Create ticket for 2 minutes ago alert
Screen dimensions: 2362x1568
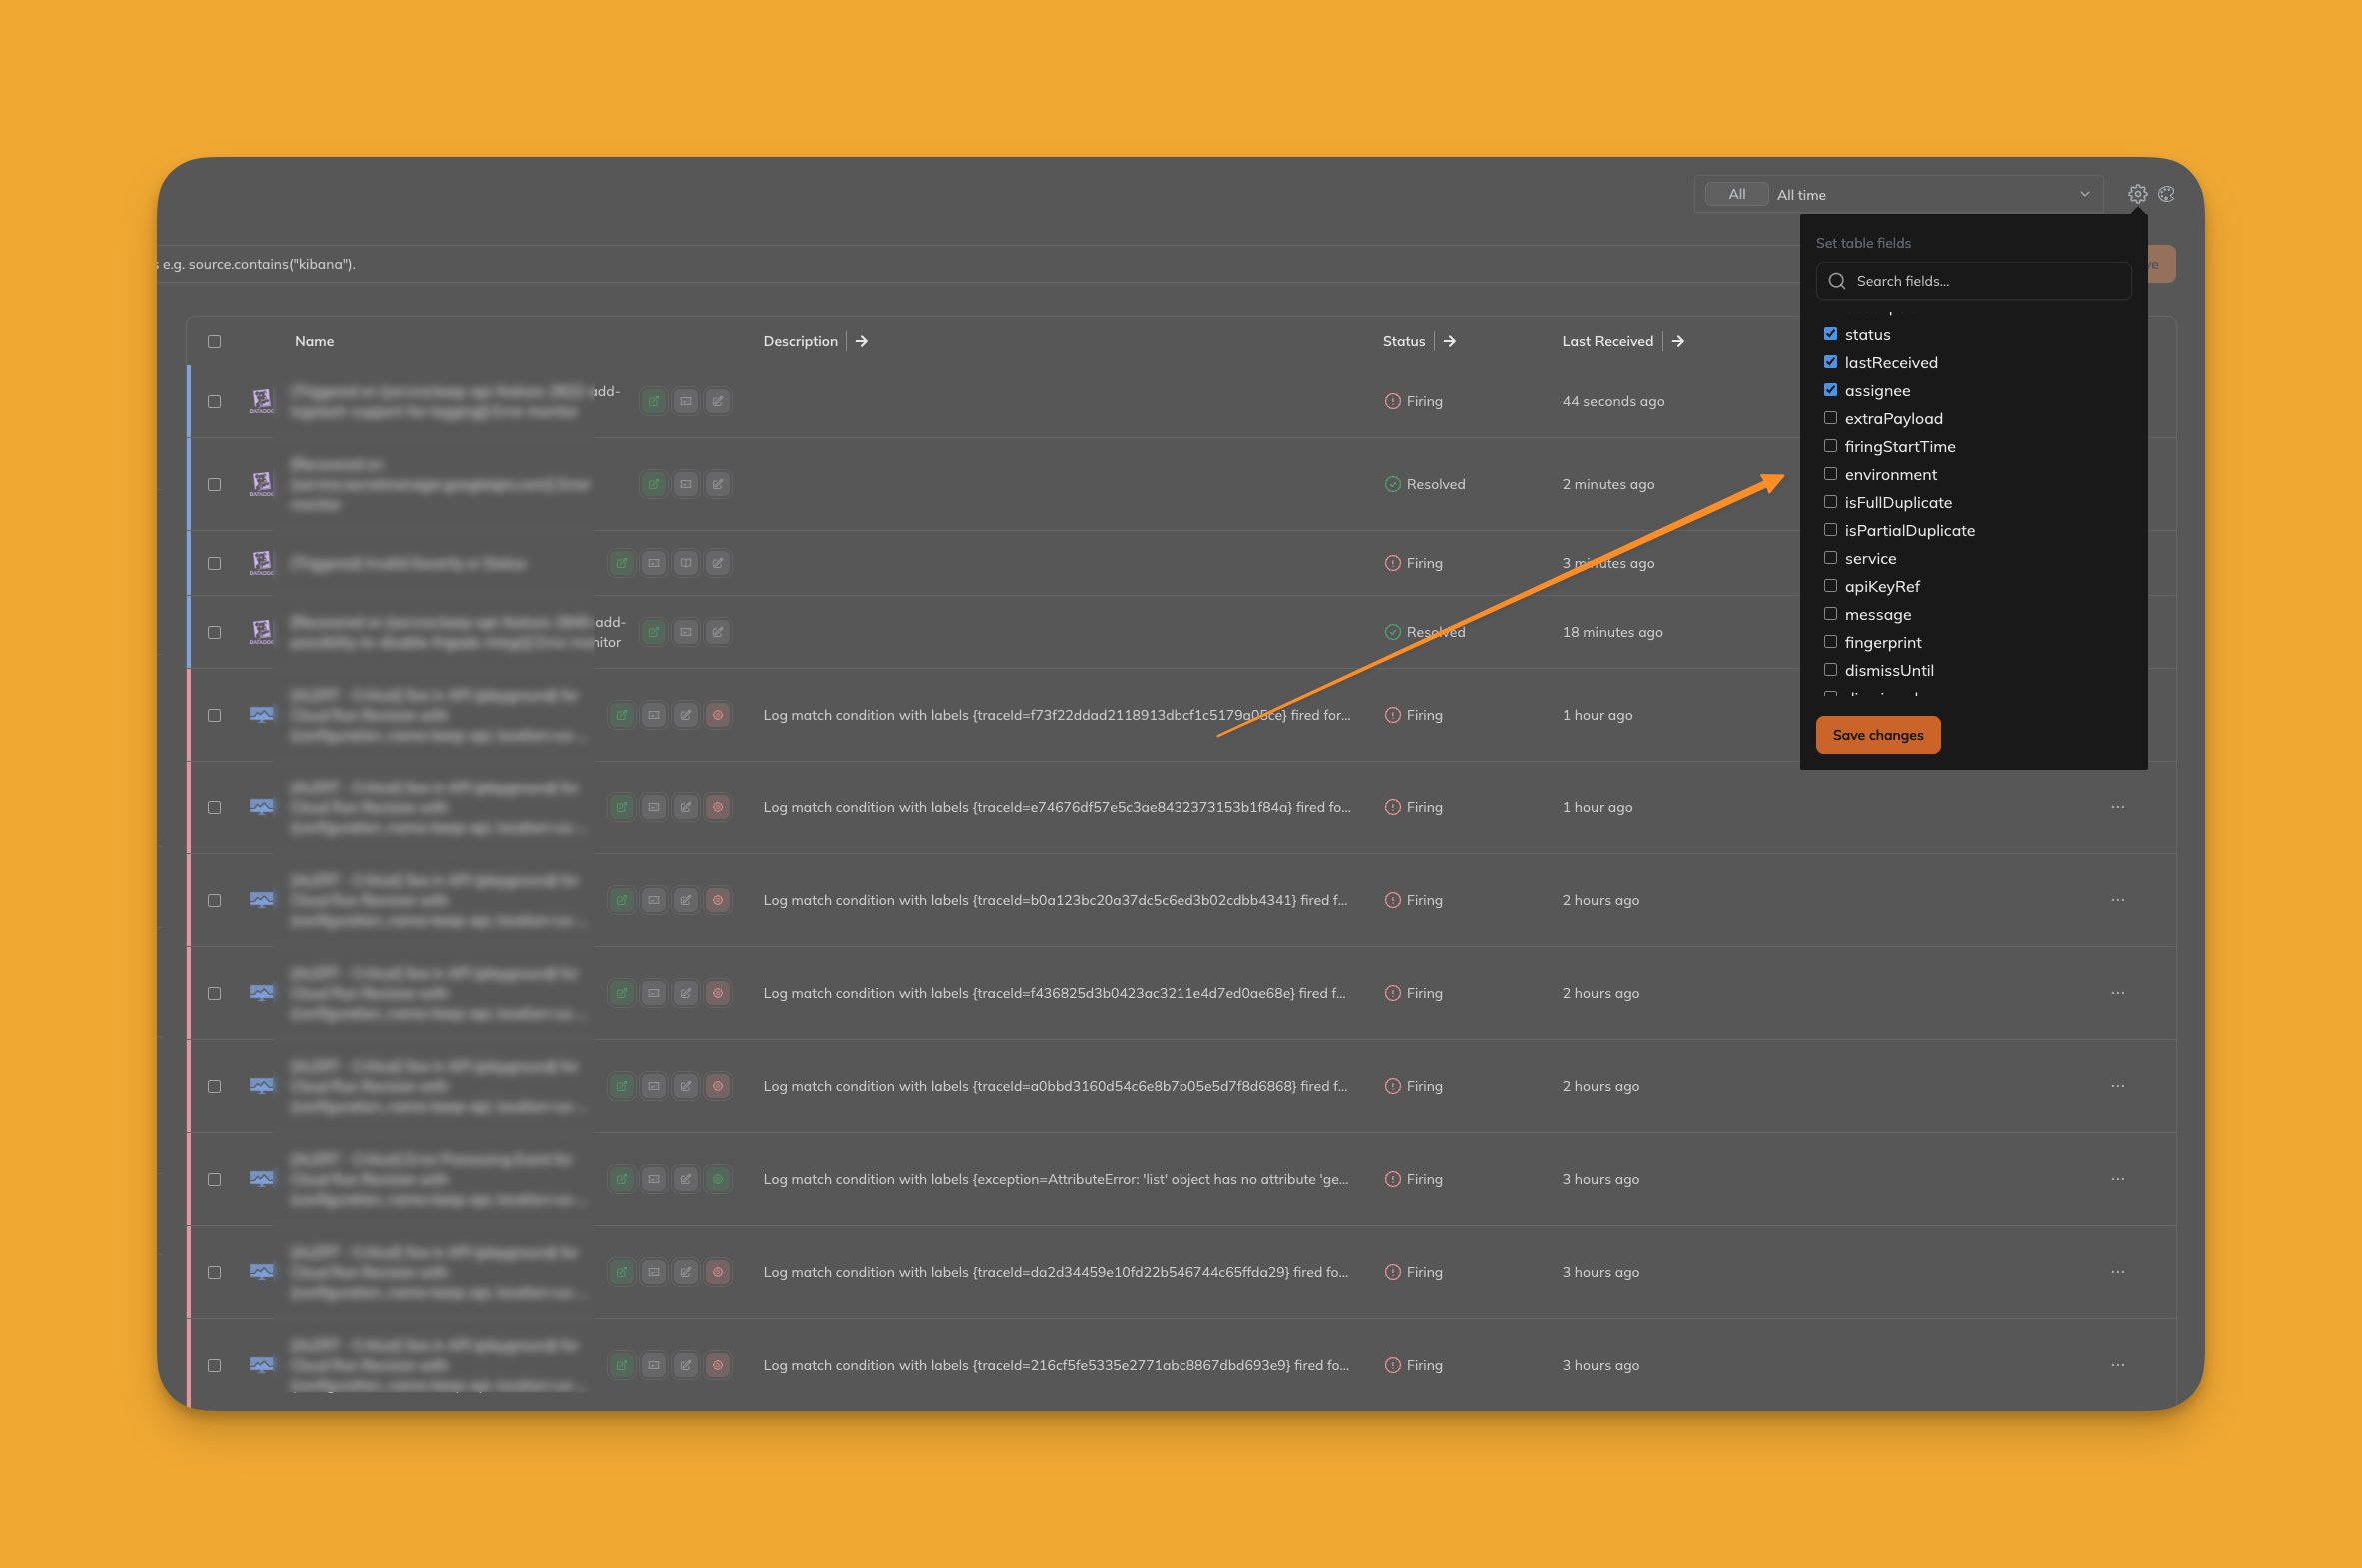pos(685,484)
